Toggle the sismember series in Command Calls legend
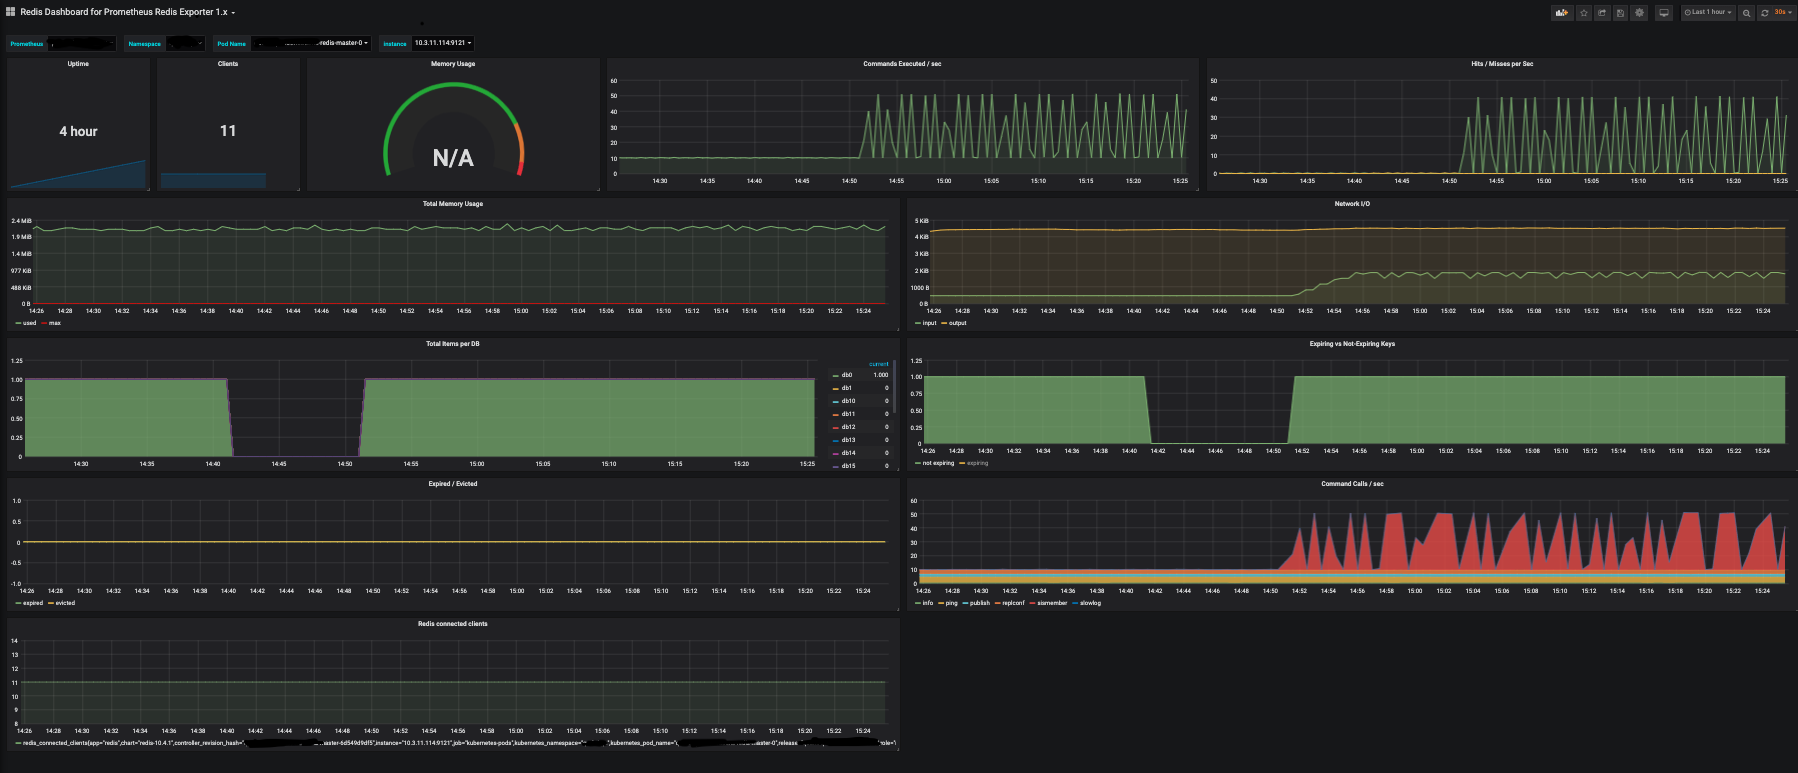 1052,603
